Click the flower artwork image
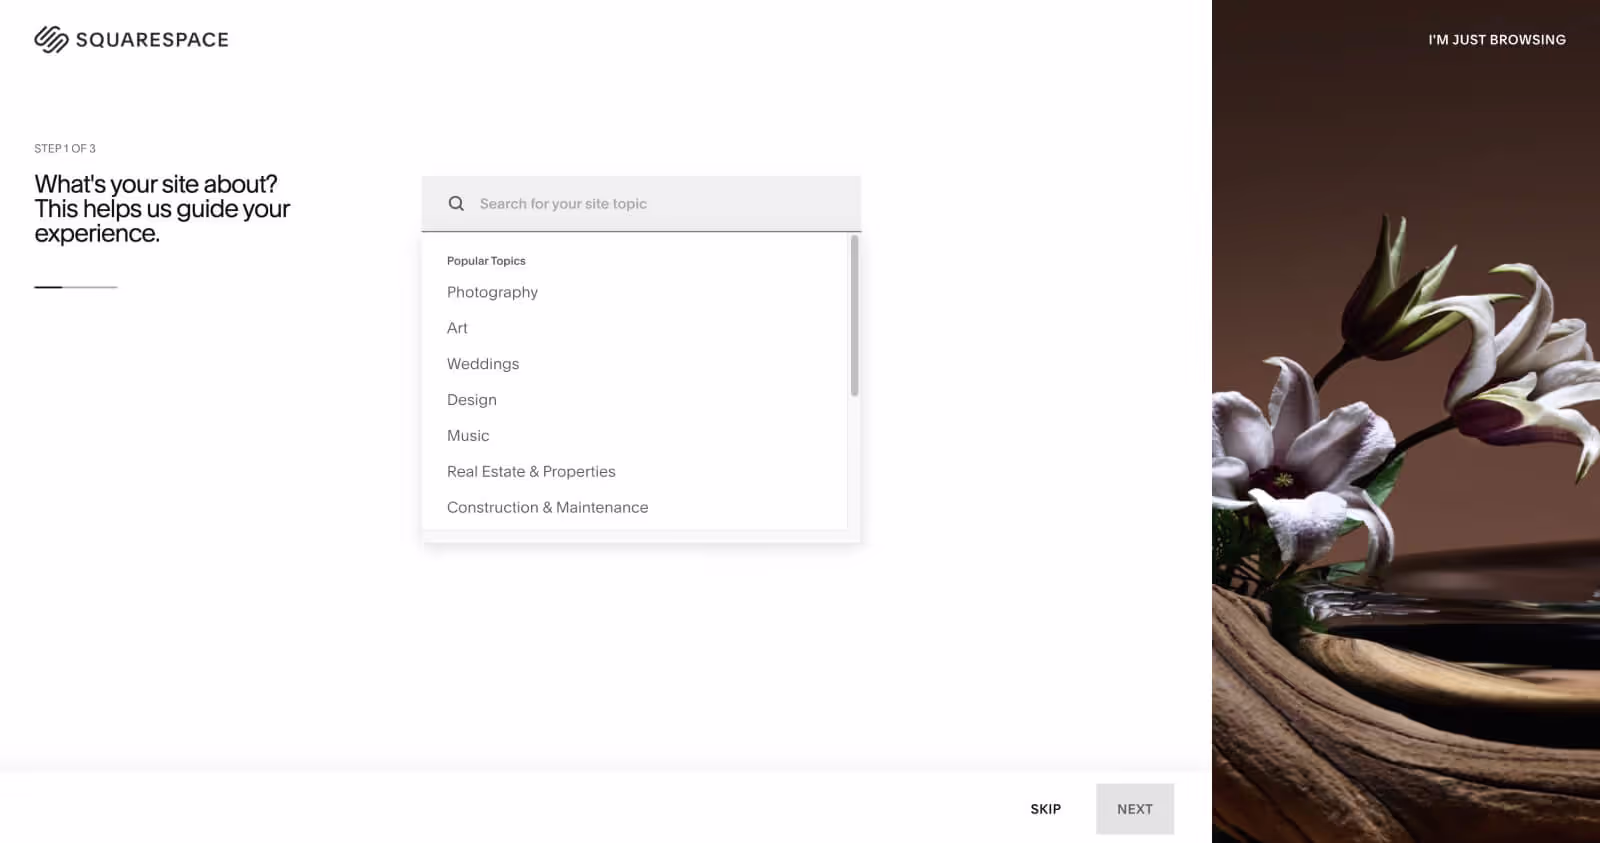 pos(1406,421)
